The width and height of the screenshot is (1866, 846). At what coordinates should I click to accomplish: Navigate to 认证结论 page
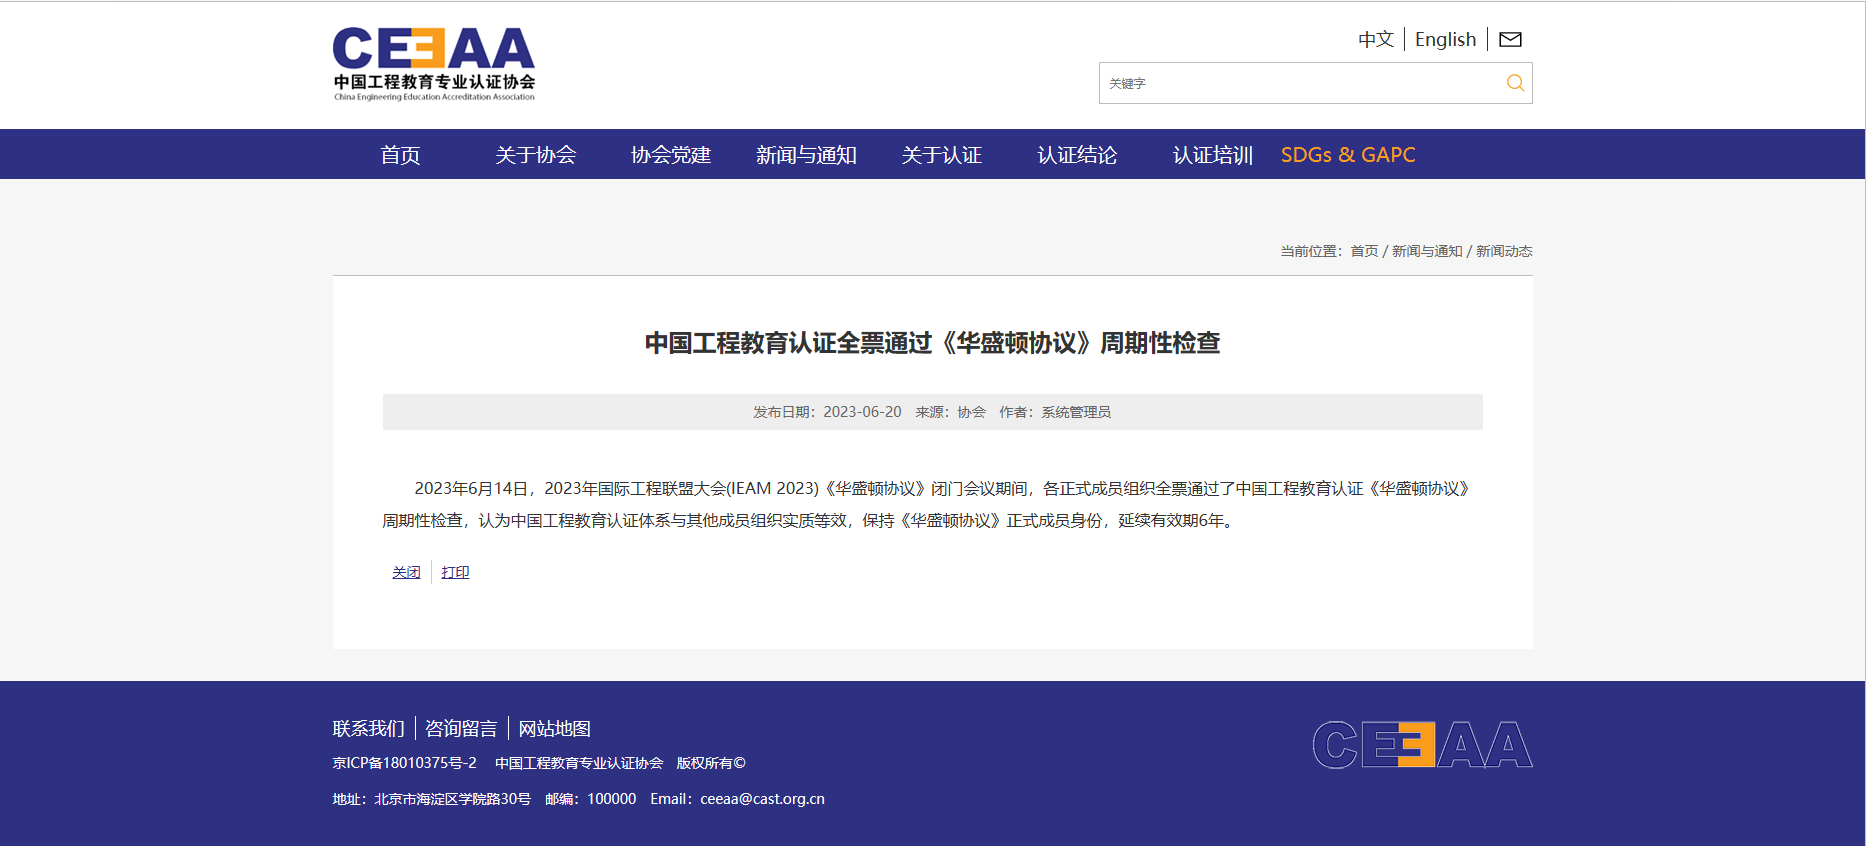click(1077, 155)
